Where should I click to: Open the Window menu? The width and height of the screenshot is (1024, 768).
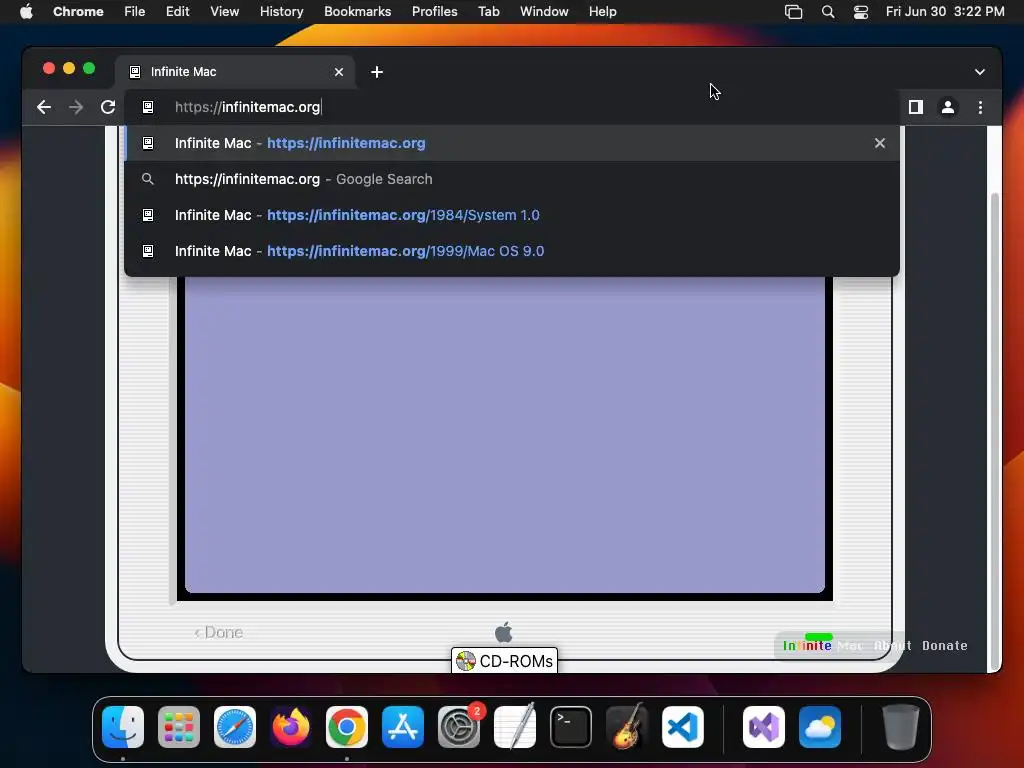pos(544,12)
